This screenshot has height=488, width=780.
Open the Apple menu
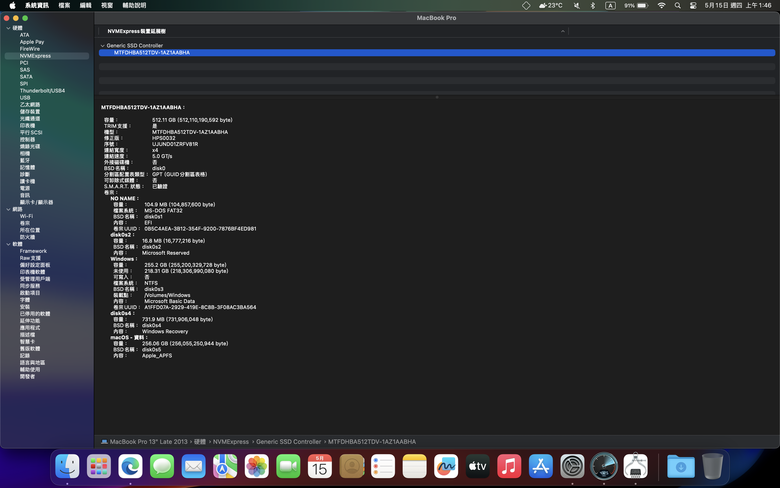tap(12, 5)
